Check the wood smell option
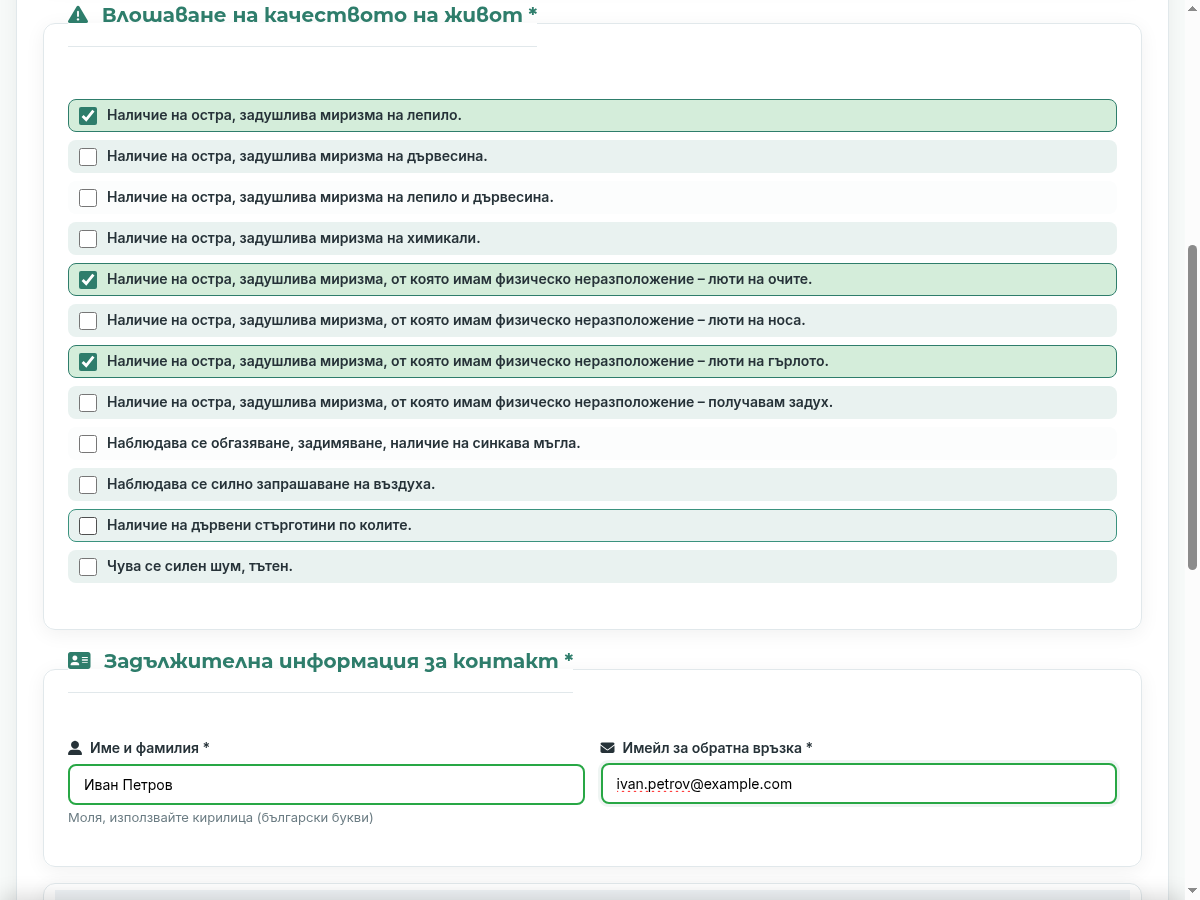 point(88,157)
